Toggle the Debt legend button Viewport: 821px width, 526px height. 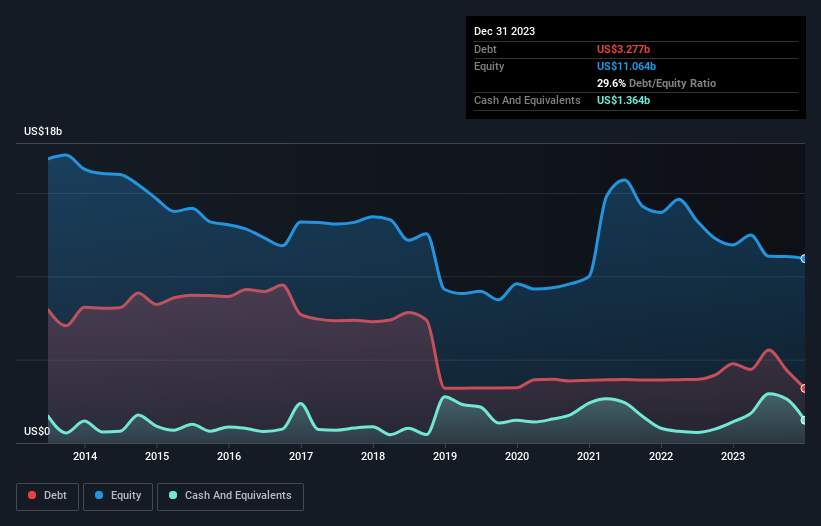(48, 496)
